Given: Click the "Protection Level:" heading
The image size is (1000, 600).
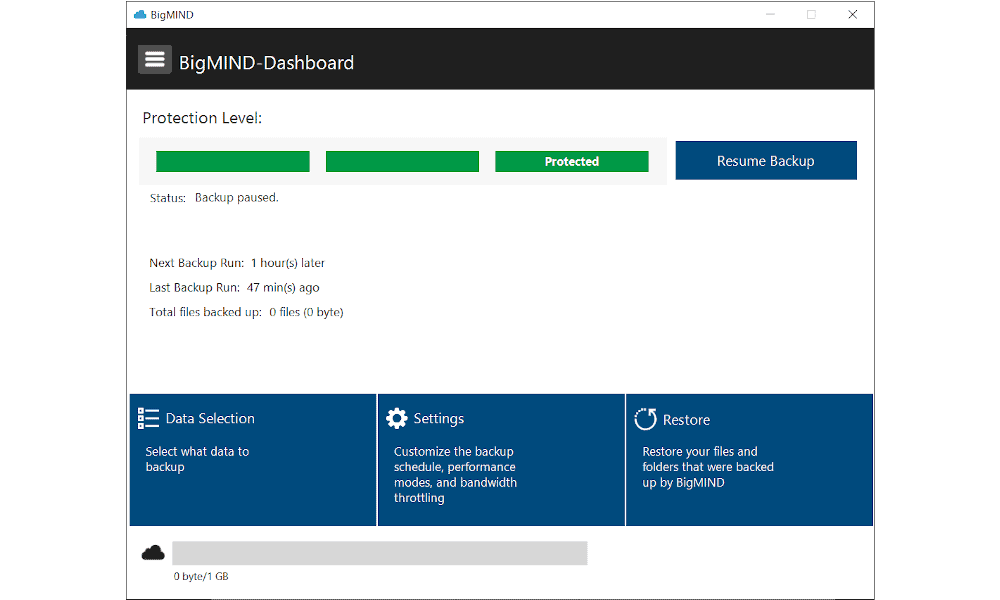Looking at the screenshot, I should 202,118.
